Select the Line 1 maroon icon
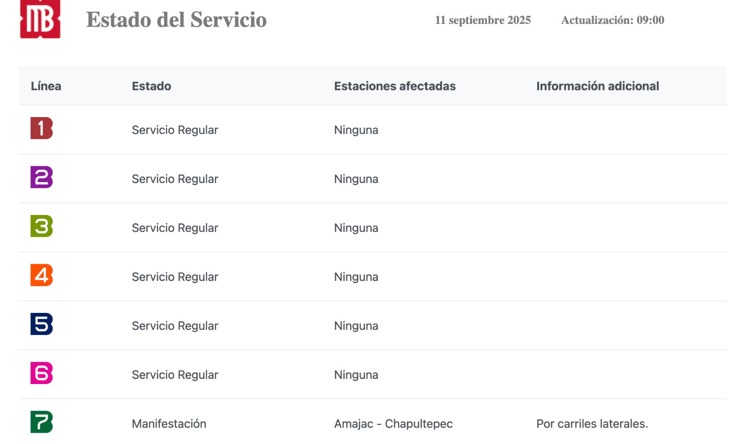The image size is (750, 444). (x=42, y=128)
